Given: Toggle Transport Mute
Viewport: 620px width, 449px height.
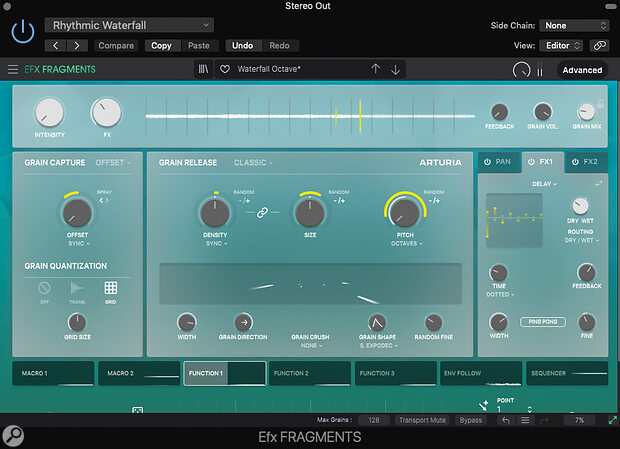Looking at the screenshot, I should [422, 420].
